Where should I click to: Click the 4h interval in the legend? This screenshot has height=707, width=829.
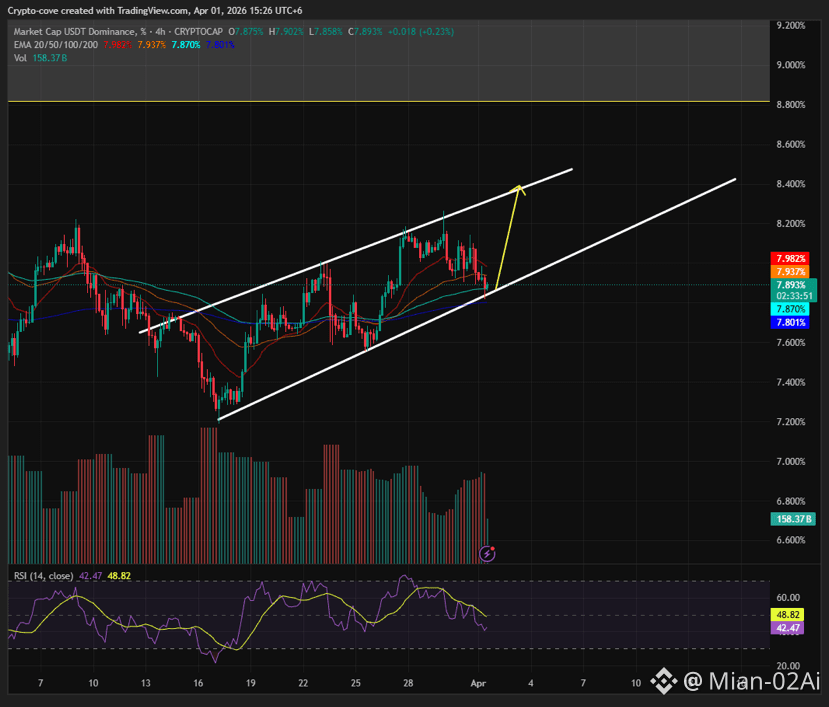point(161,32)
